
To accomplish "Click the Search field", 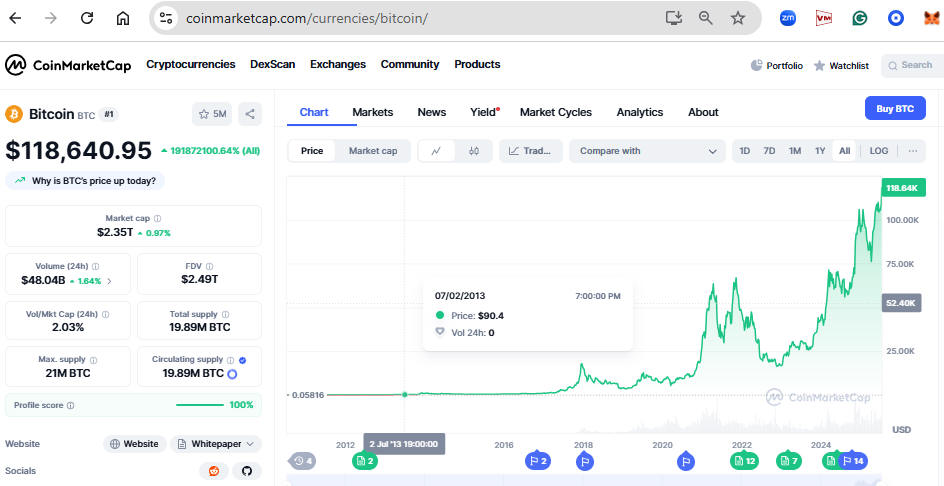I will [x=912, y=65].
